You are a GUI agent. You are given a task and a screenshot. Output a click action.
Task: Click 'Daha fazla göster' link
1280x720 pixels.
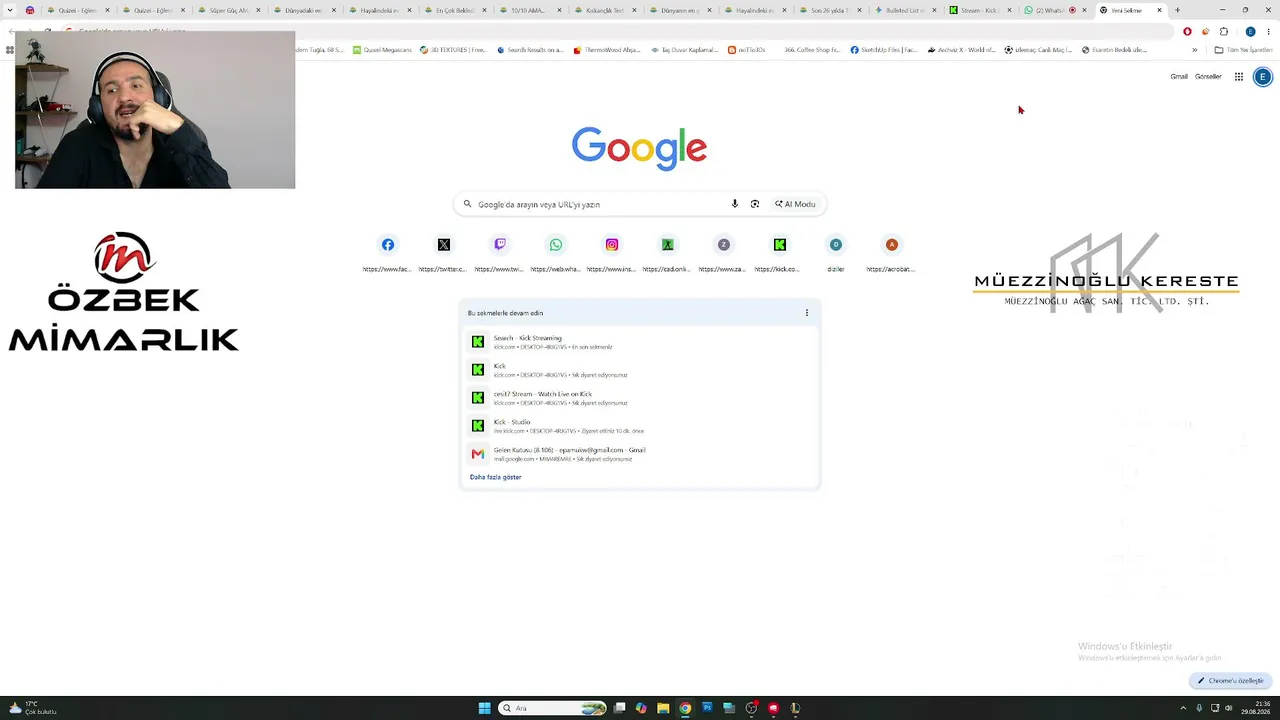coord(495,477)
